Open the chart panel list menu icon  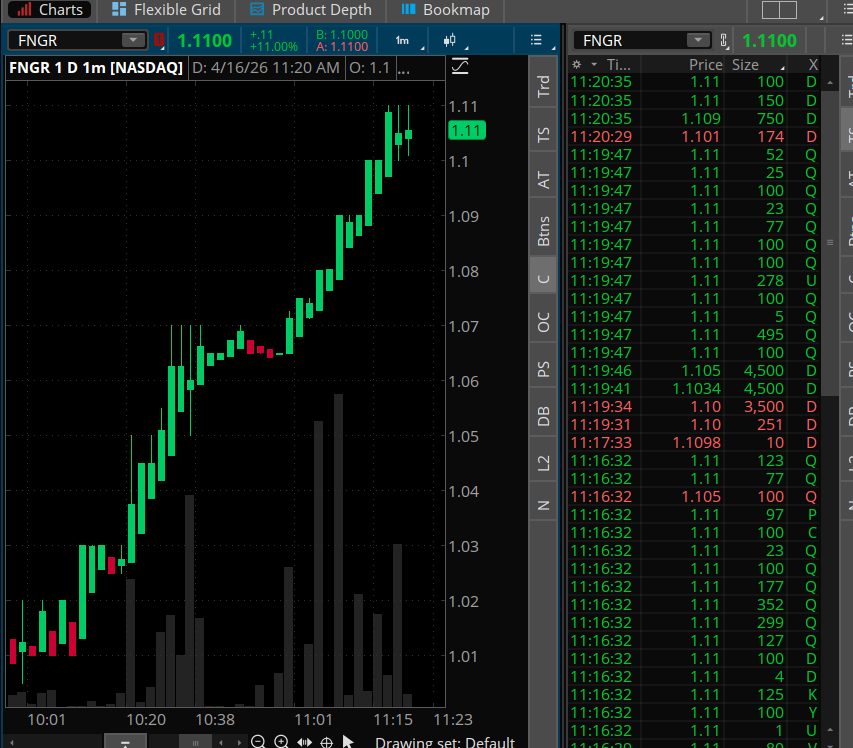click(x=536, y=40)
